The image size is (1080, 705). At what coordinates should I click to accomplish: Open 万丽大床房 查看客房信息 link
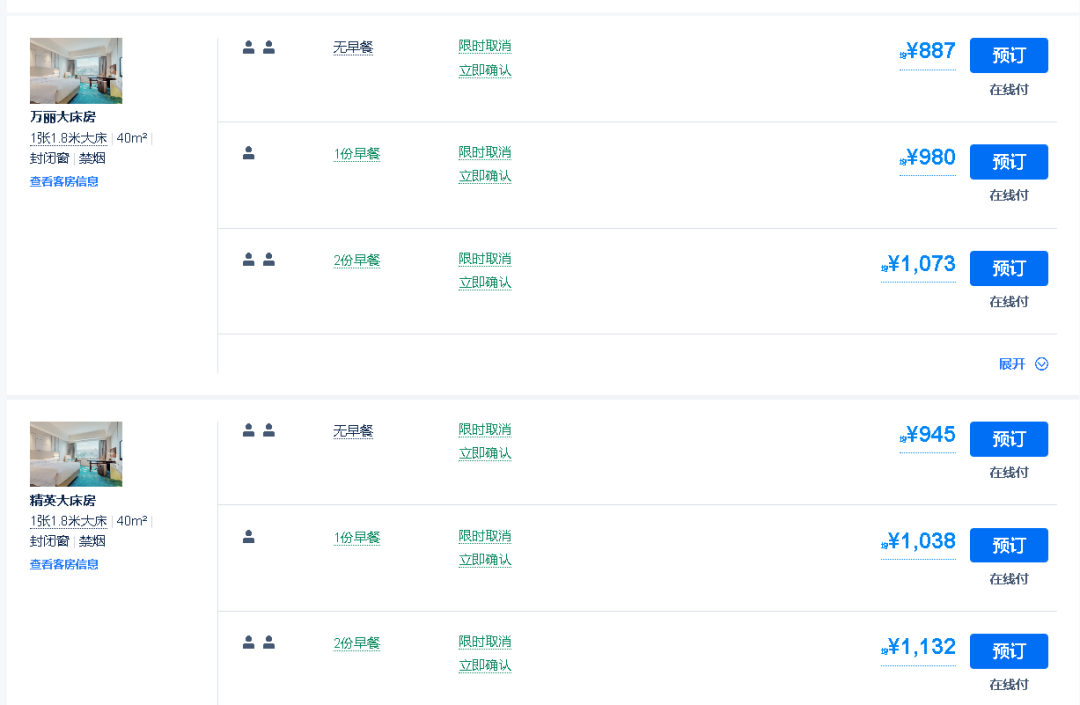[64, 182]
